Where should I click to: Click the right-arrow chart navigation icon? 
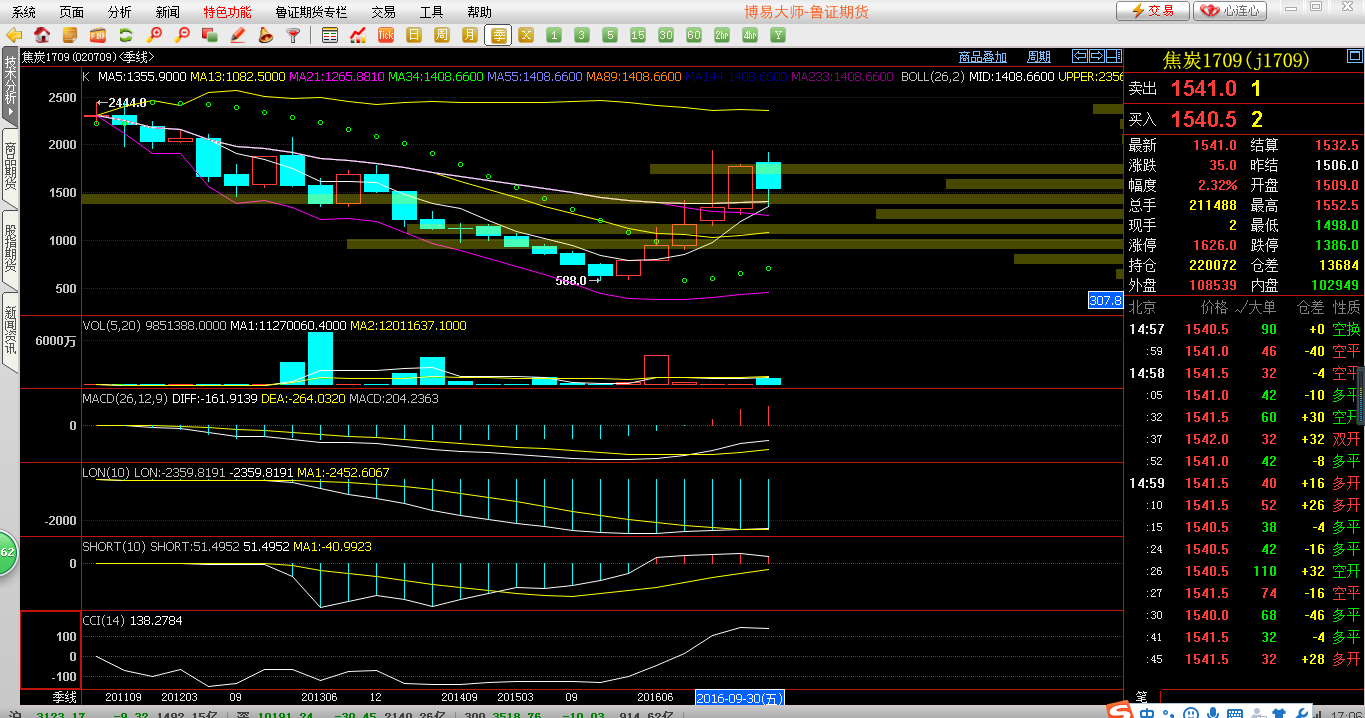[x=1097, y=56]
